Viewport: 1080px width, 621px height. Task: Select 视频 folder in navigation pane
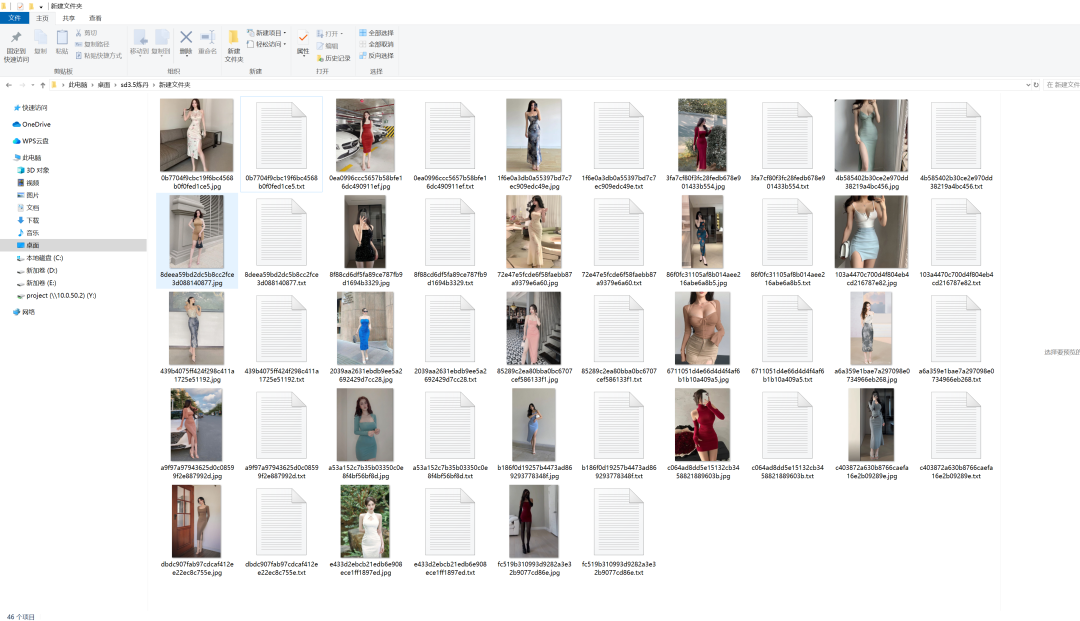click(x=32, y=183)
